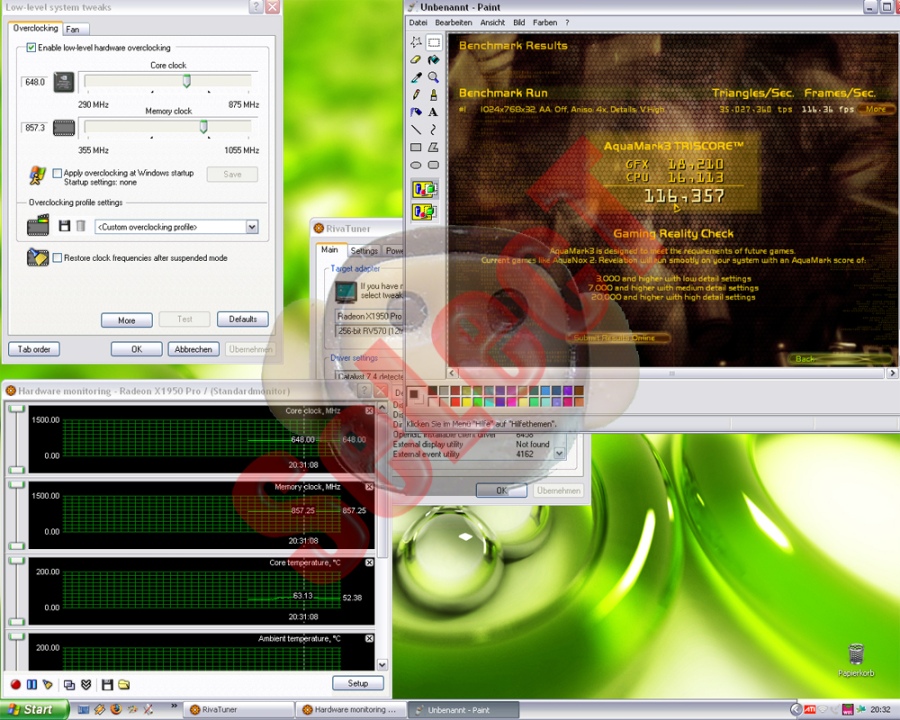Viewport: 900px width, 720px height.
Task: Click the Tab order button
Action: [34, 349]
